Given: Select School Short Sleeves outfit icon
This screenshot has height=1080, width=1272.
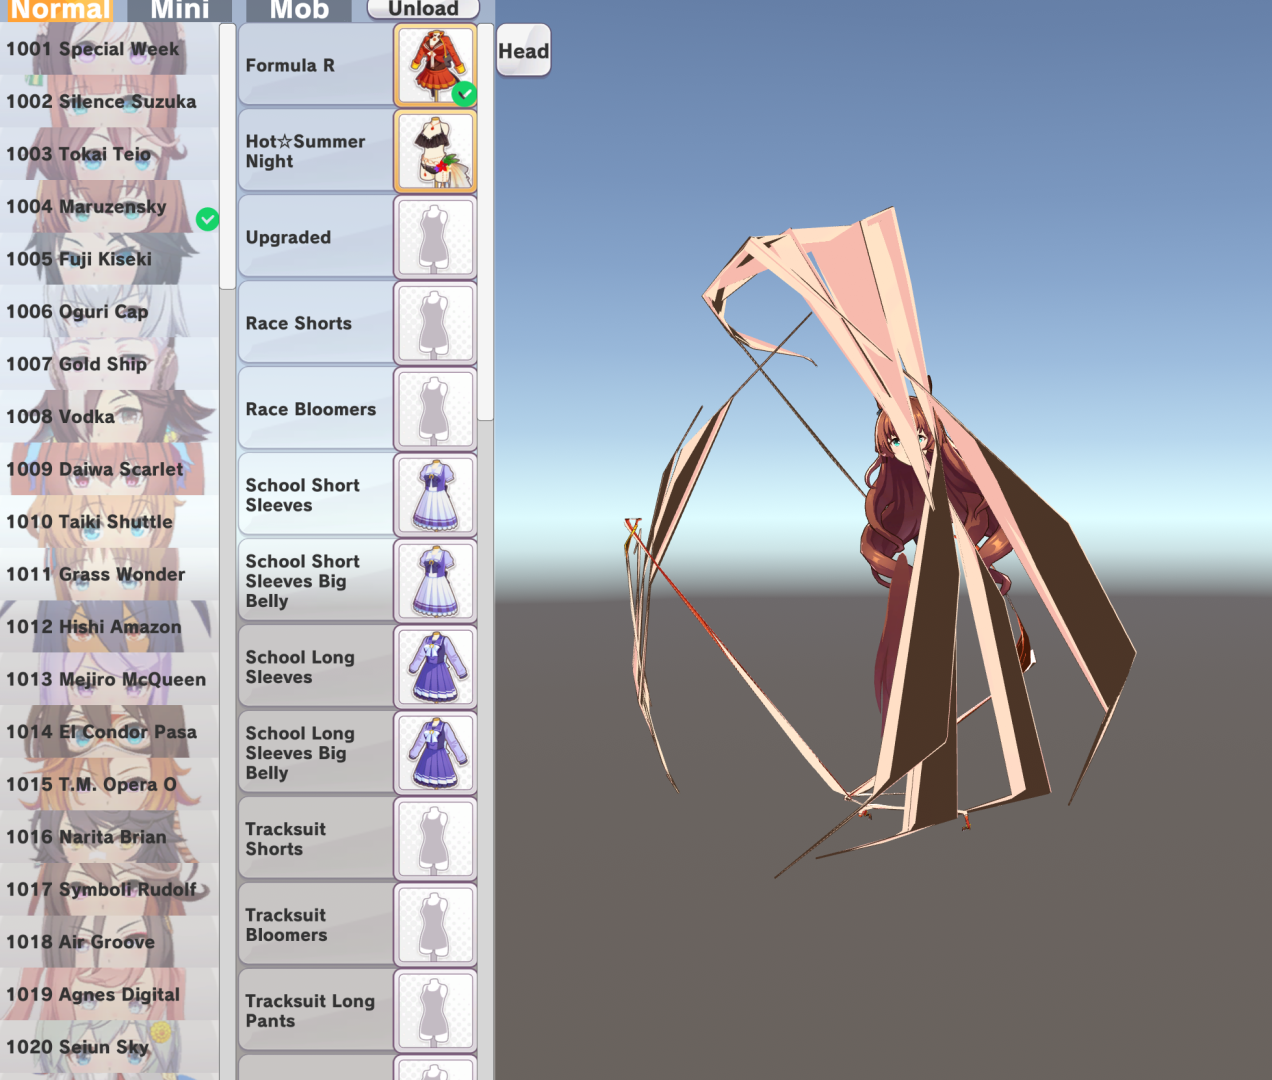Looking at the screenshot, I should click(435, 495).
